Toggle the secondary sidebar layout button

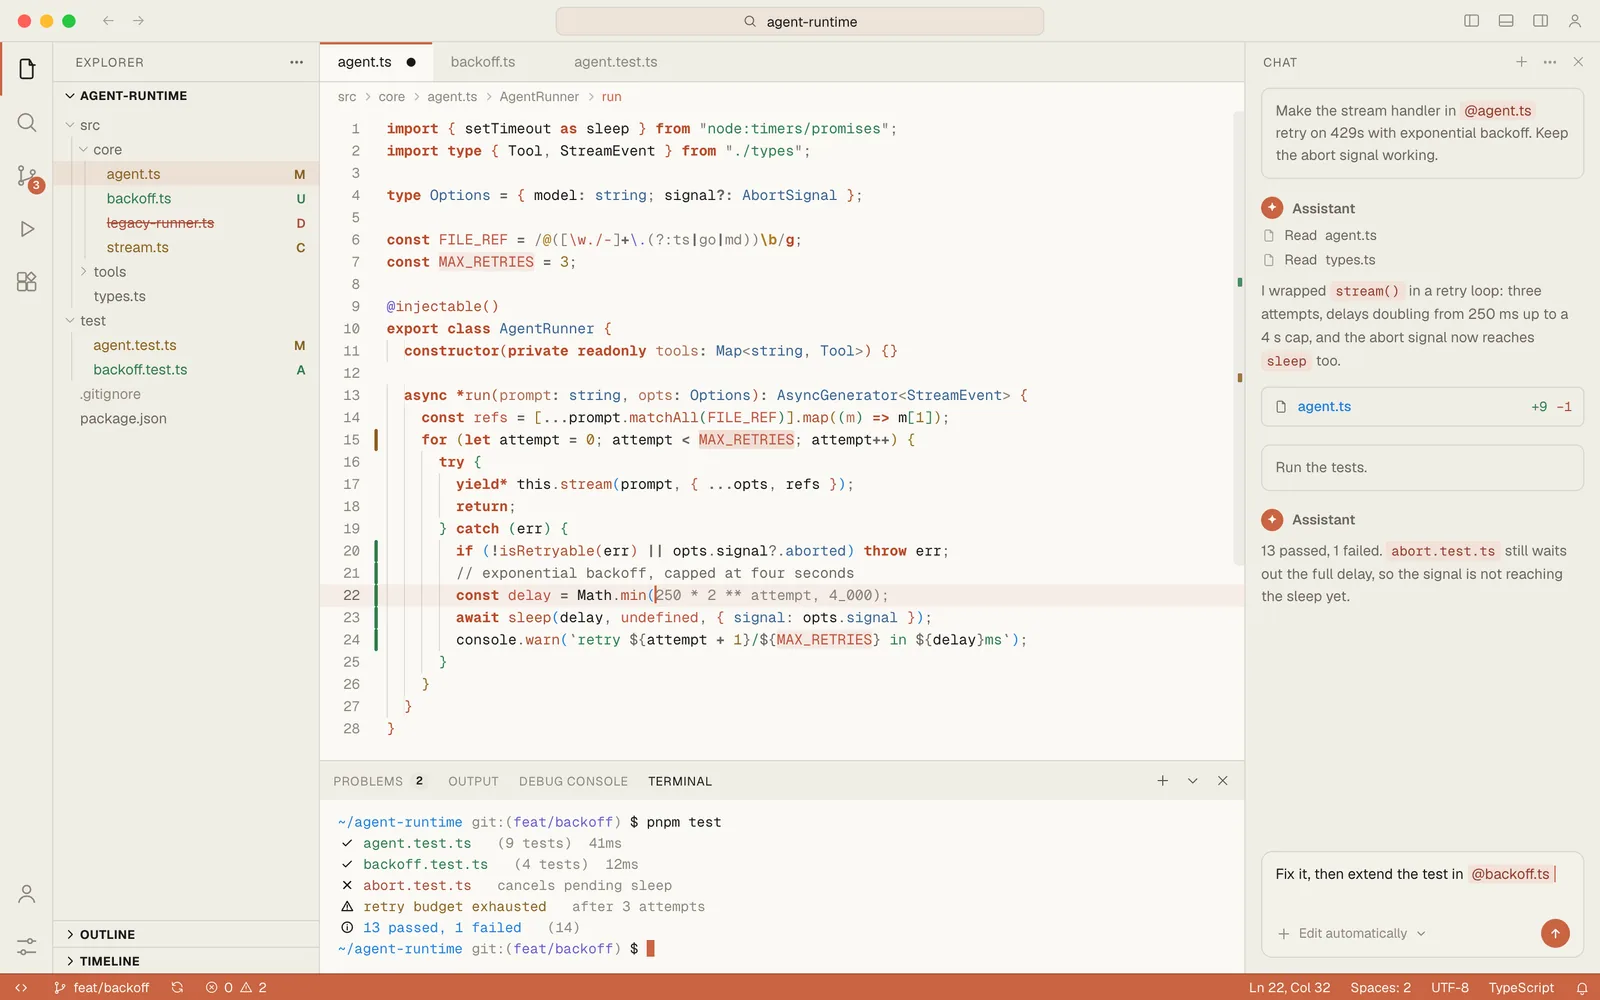[x=1541, y=21]
